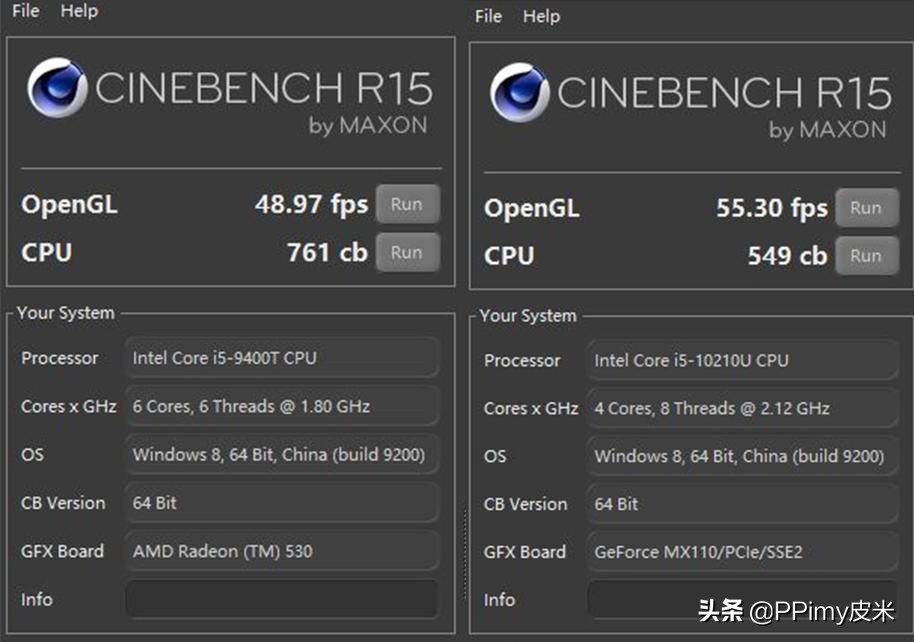Open File menu in right window
The image size is (914, 642).
click(488, 16)
